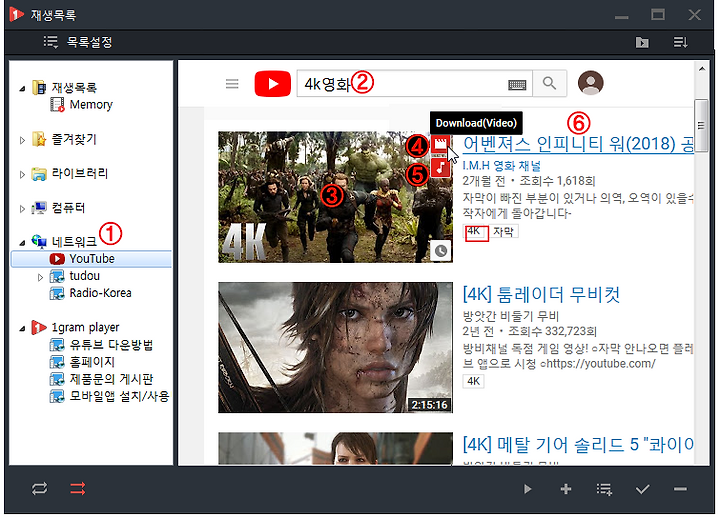The image size is (720, 518).
Task: Expand the 라이브러리 library node
Action: pos(22,174)
